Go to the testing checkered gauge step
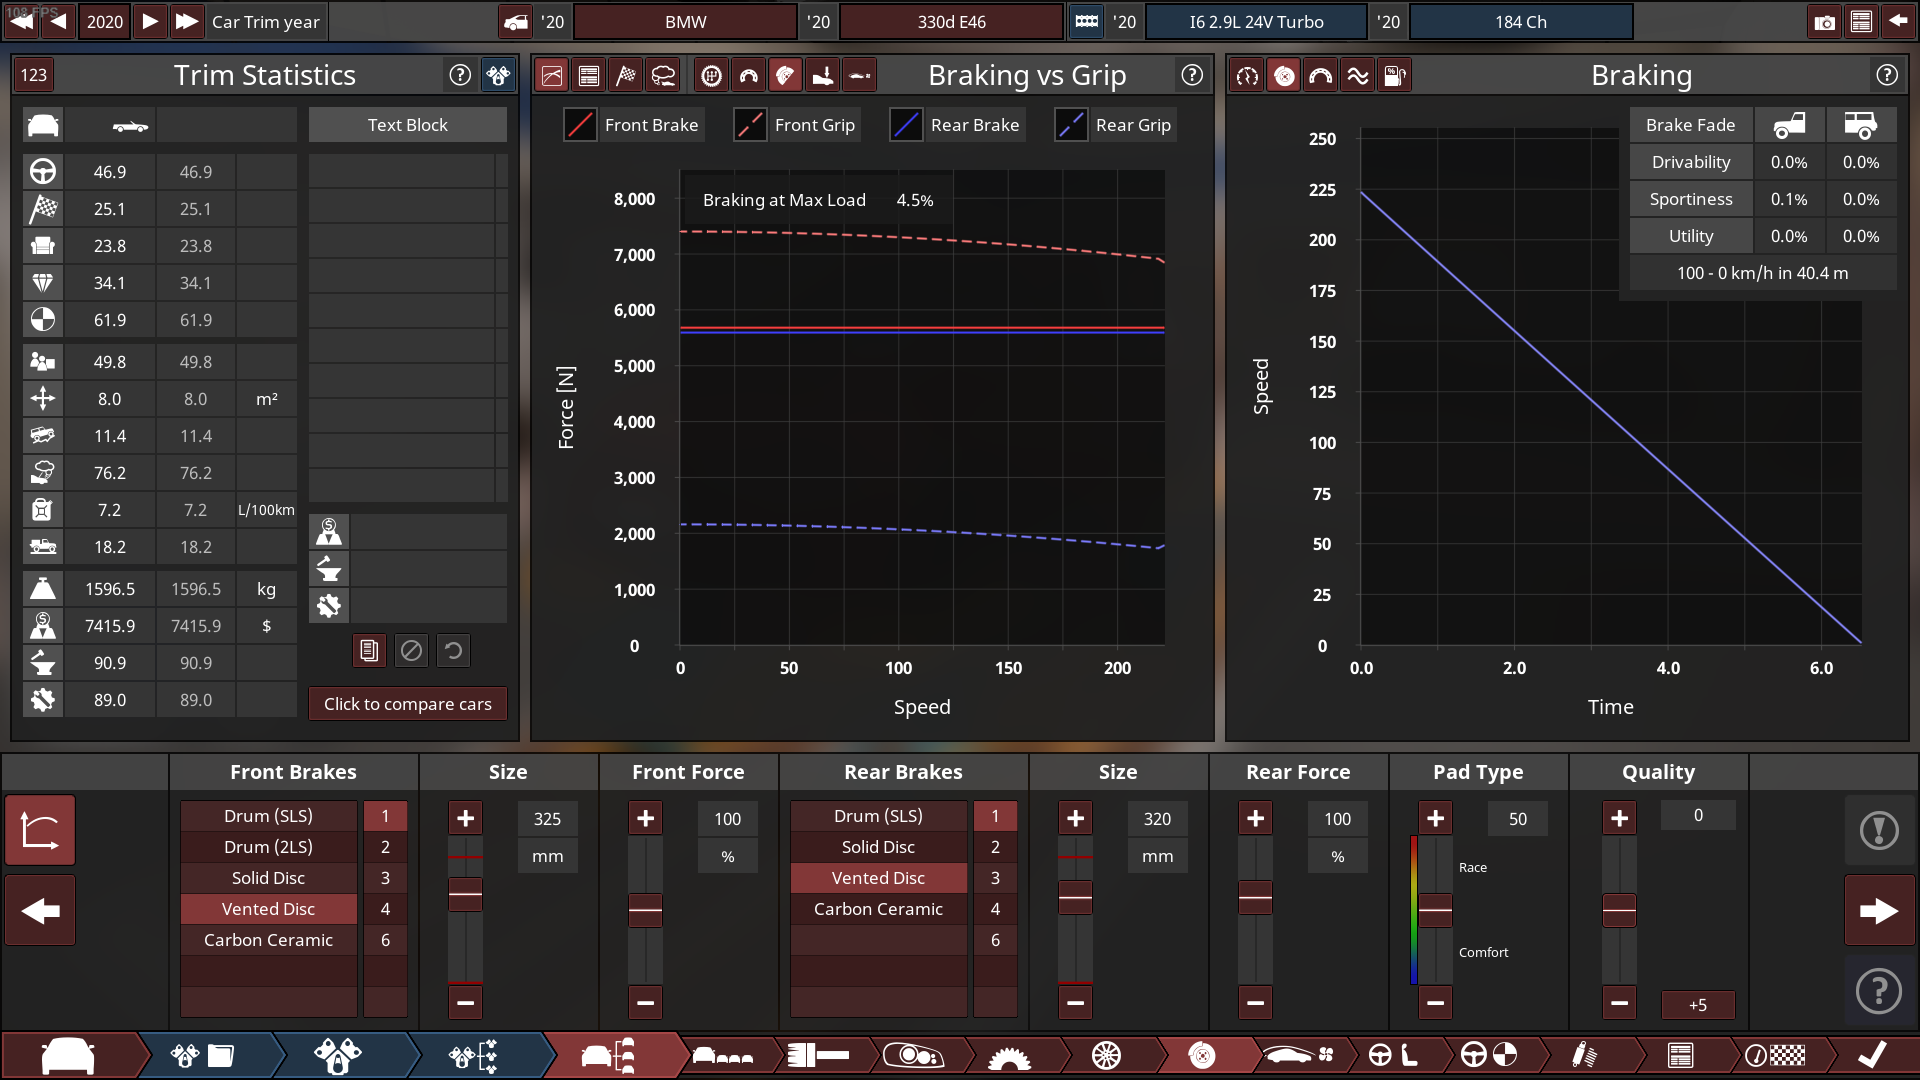Image resolution: width=1920 pixels, height=1080 pixels. point(1775,1055)
